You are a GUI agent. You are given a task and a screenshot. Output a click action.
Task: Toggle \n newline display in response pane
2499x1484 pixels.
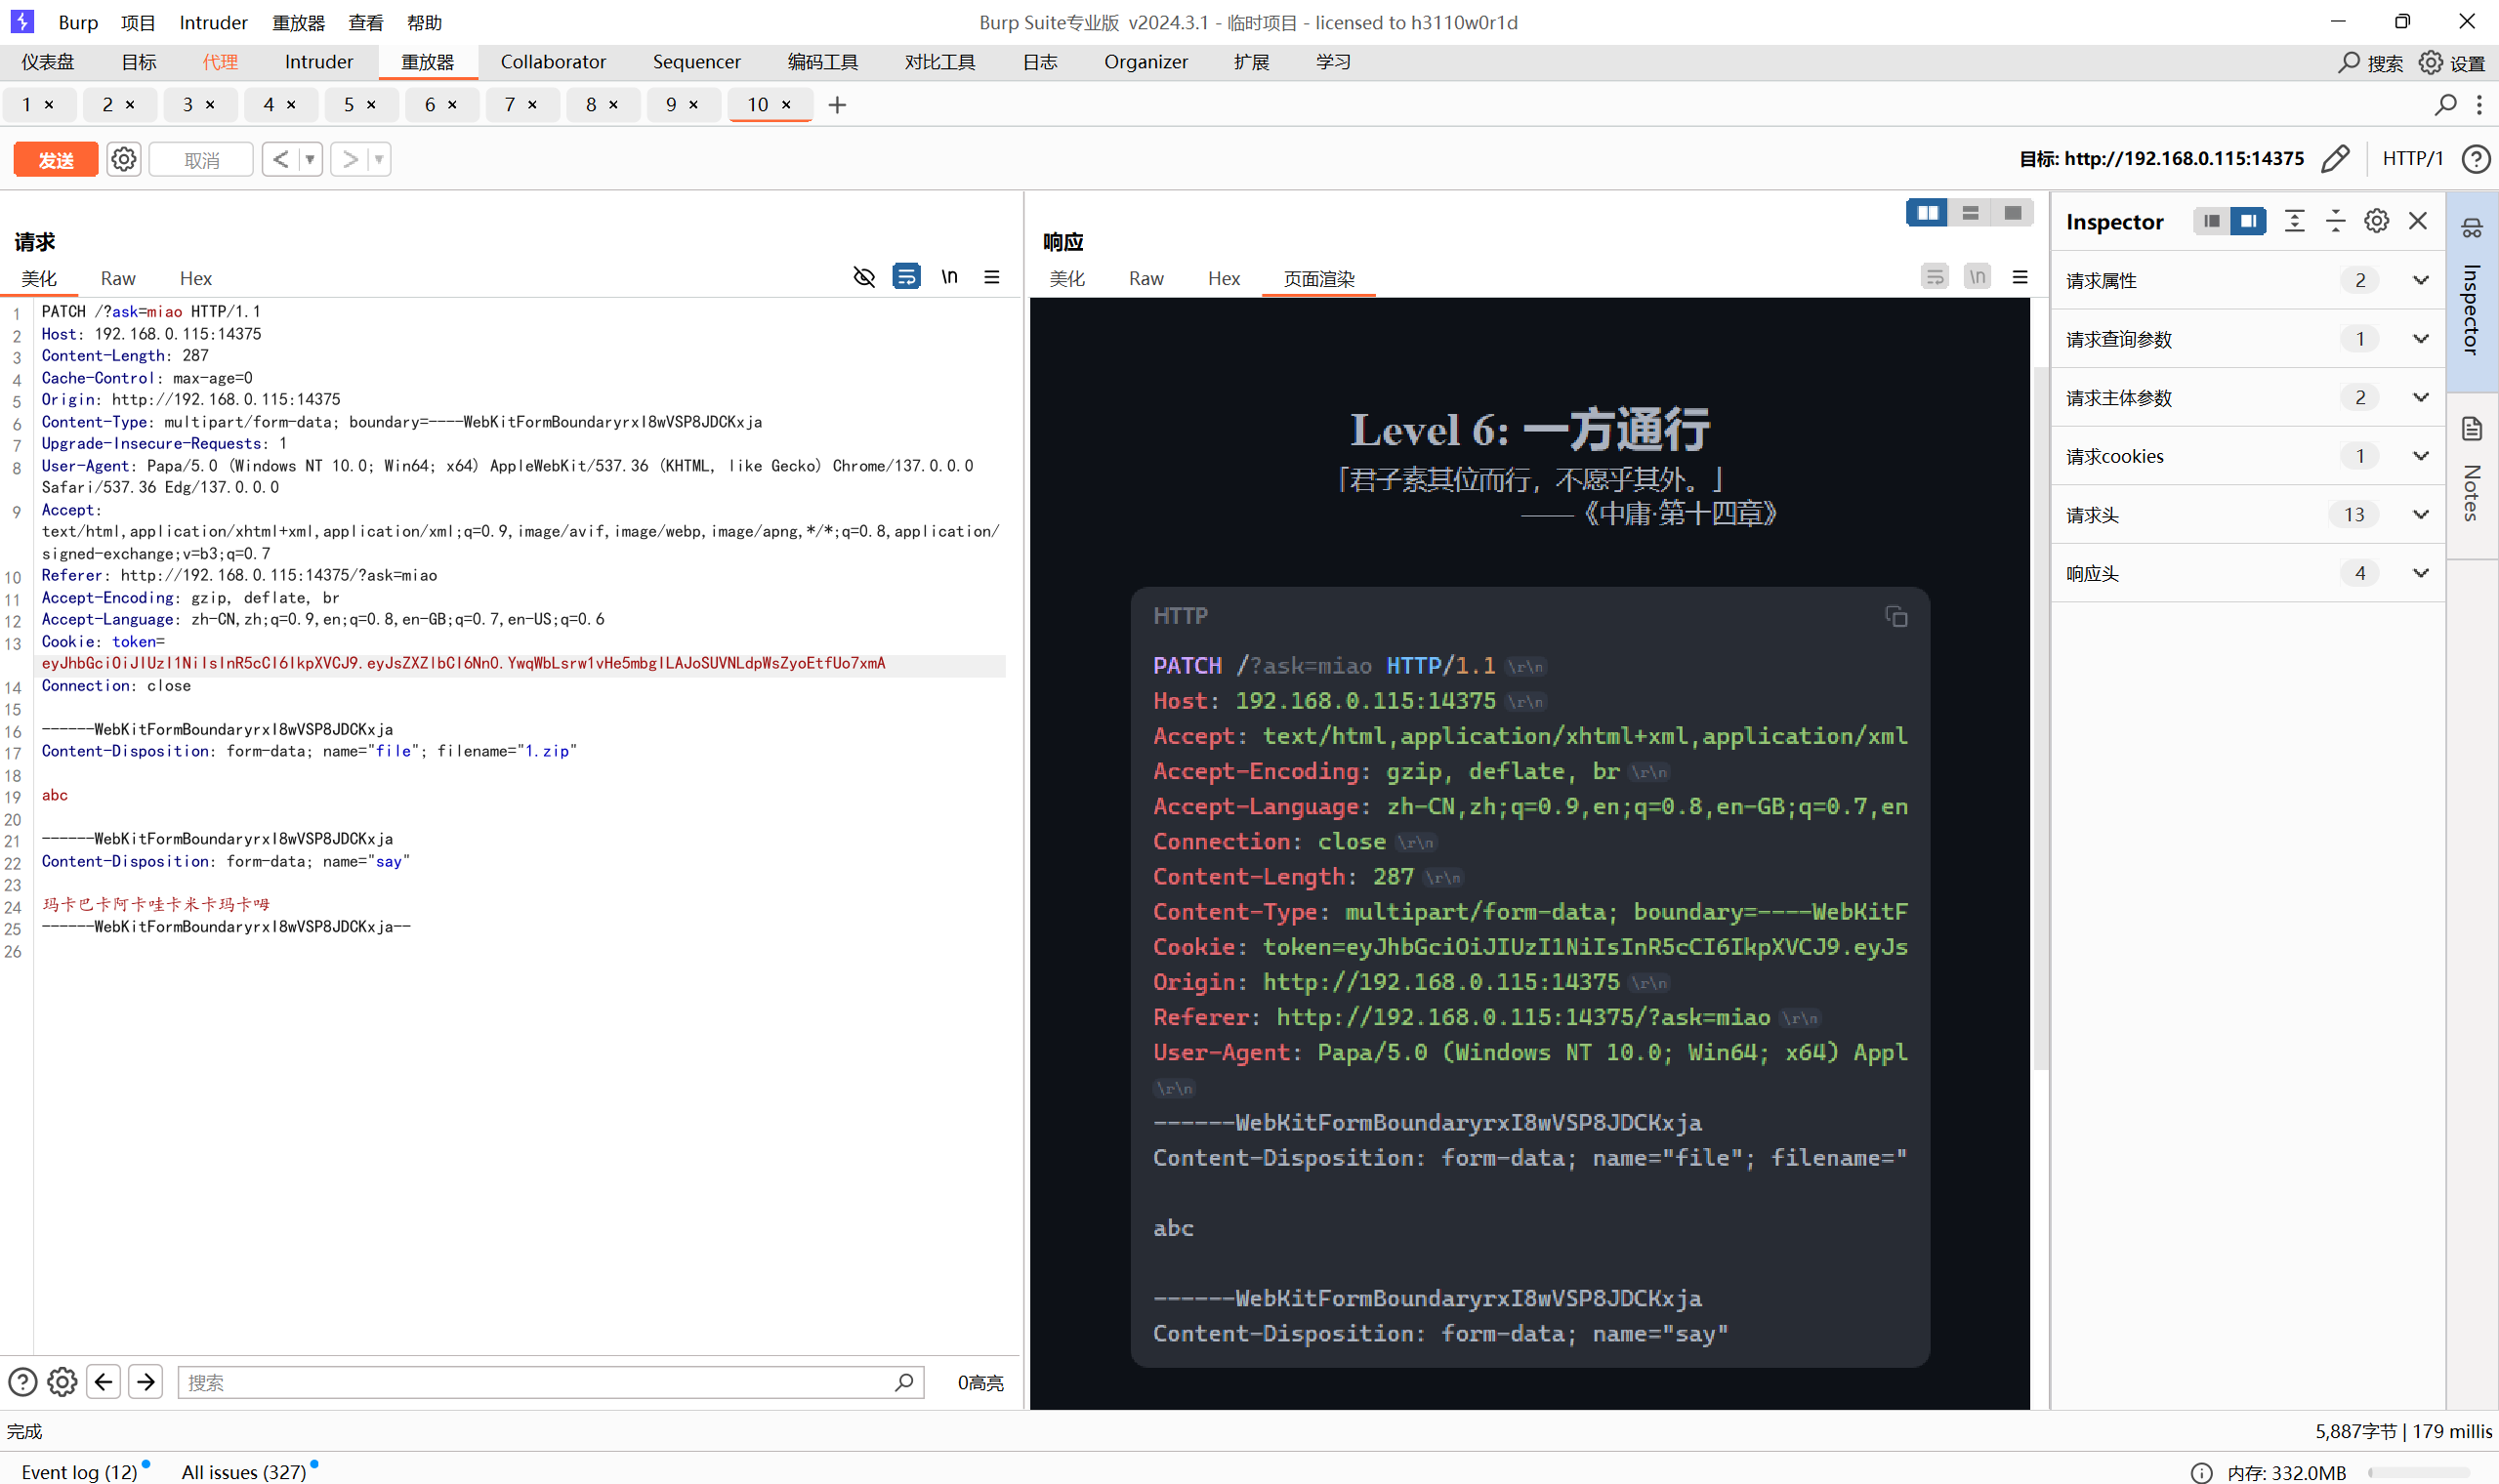1977,277
